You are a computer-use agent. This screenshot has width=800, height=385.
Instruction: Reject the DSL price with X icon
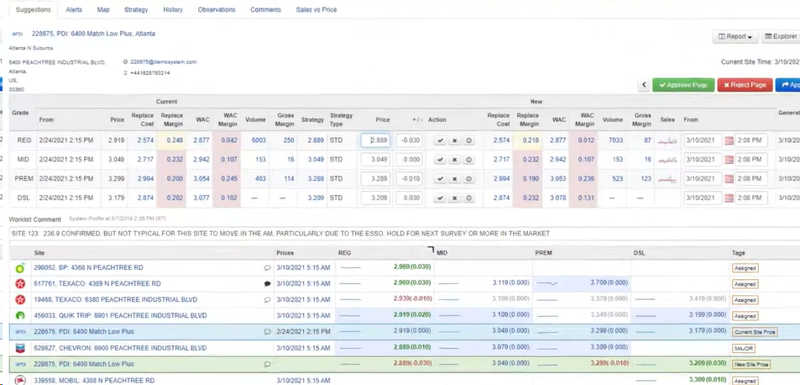click(454, 198)
